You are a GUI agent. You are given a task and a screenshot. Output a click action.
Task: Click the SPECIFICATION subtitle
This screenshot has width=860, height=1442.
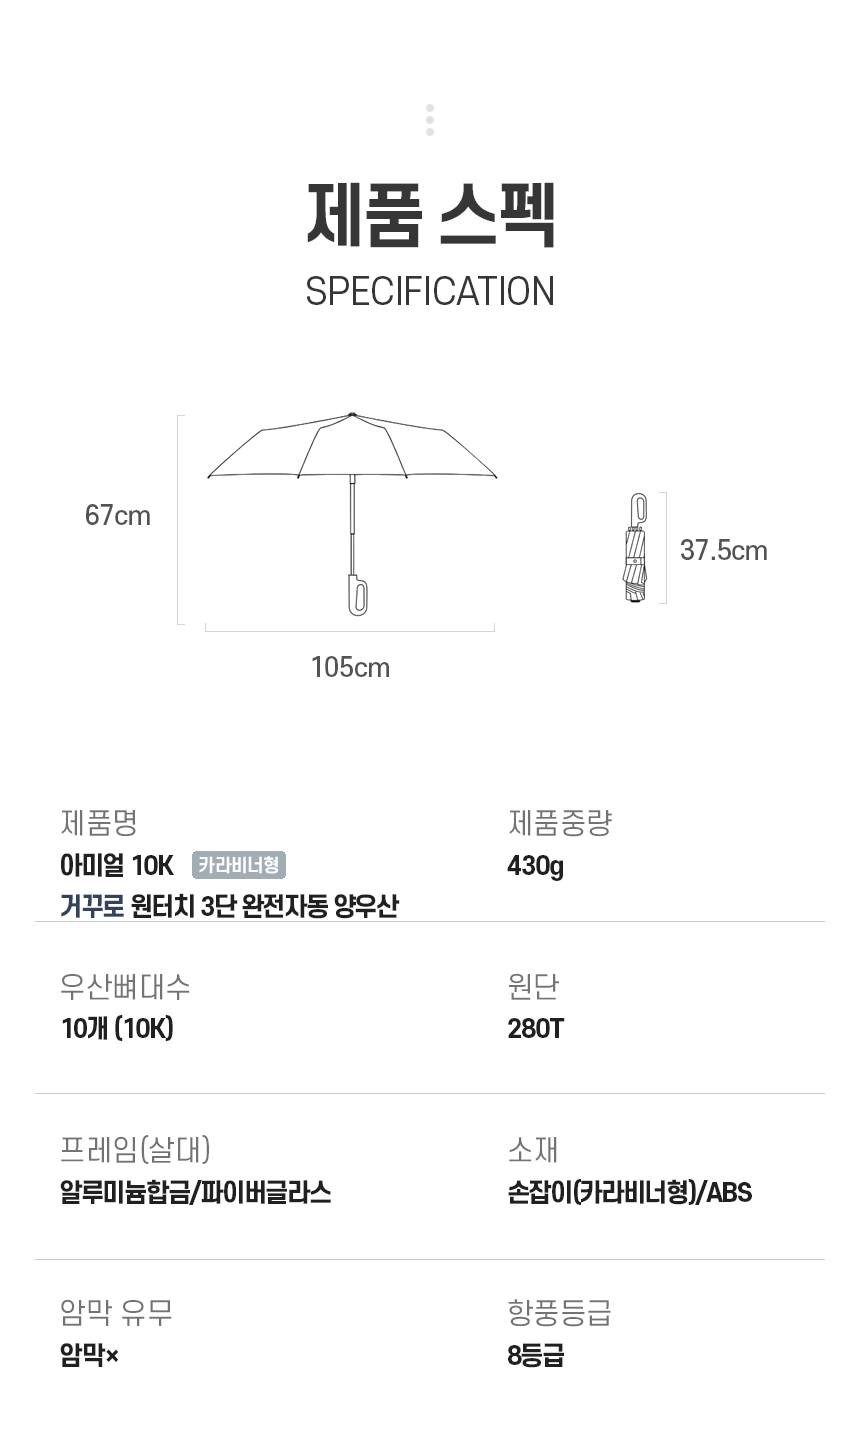[x=430, y=291]
